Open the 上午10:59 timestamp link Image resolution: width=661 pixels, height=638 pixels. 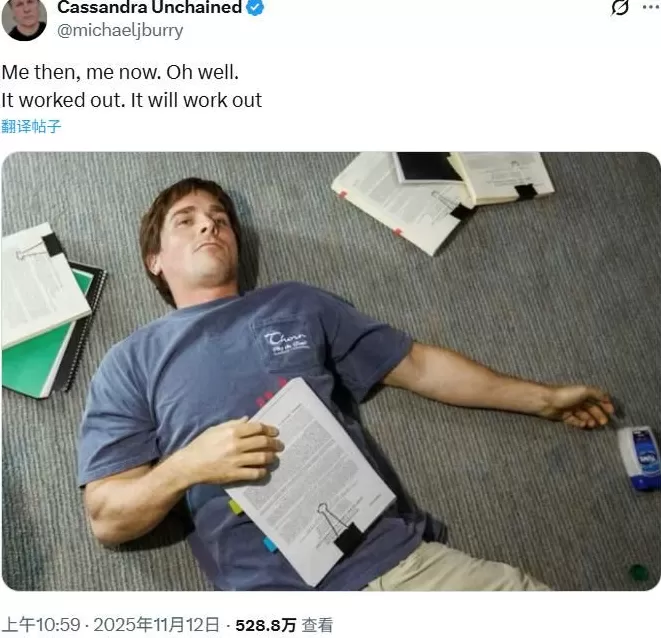41,625
